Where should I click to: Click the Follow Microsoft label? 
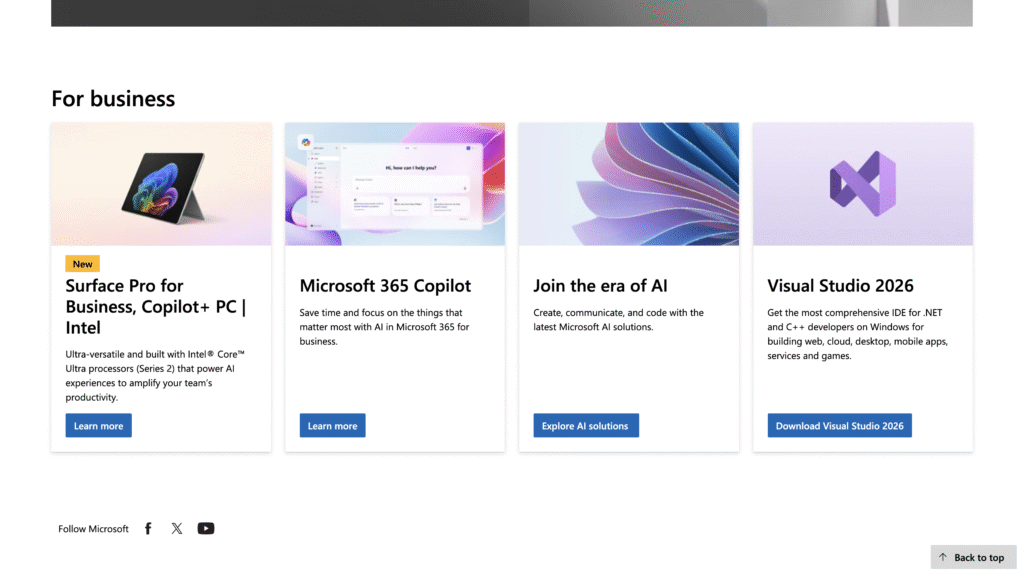[93, 529]
